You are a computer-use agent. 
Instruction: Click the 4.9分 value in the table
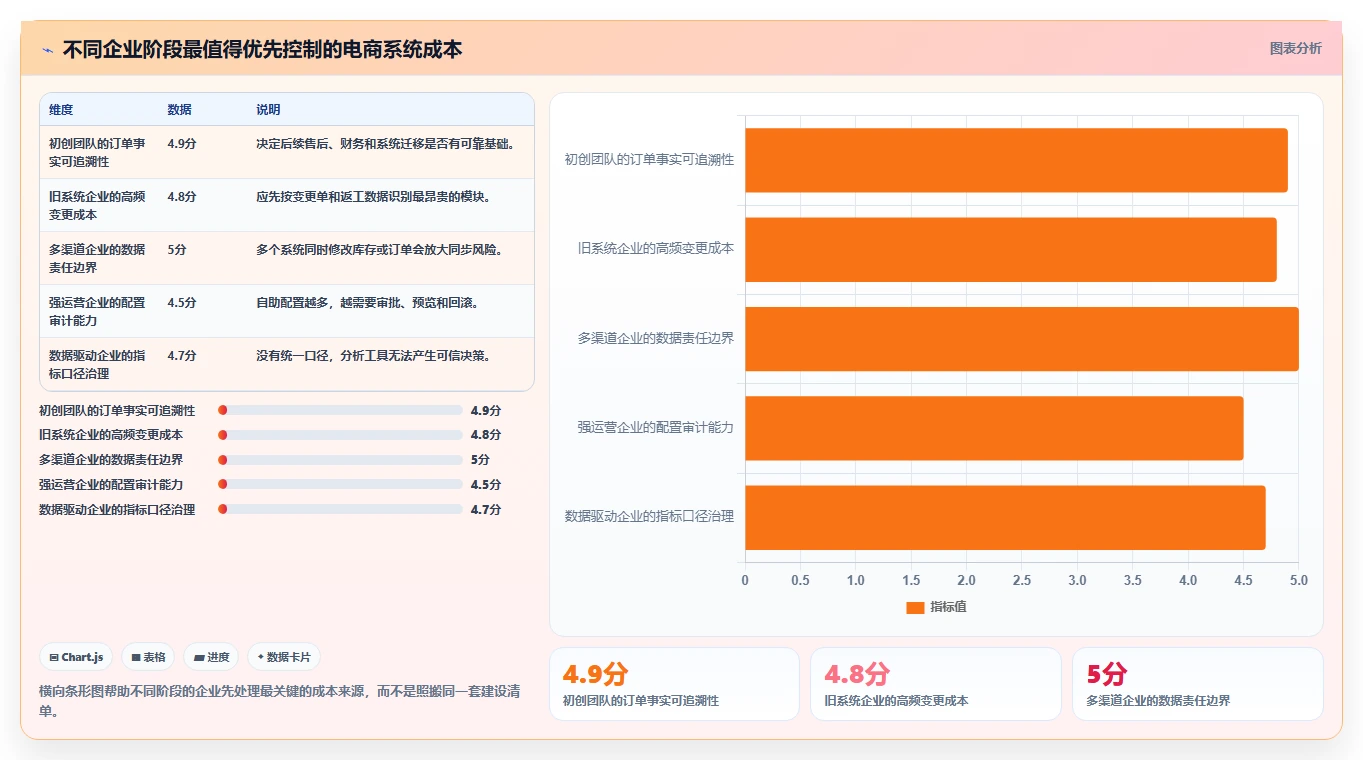pos(182,144)
